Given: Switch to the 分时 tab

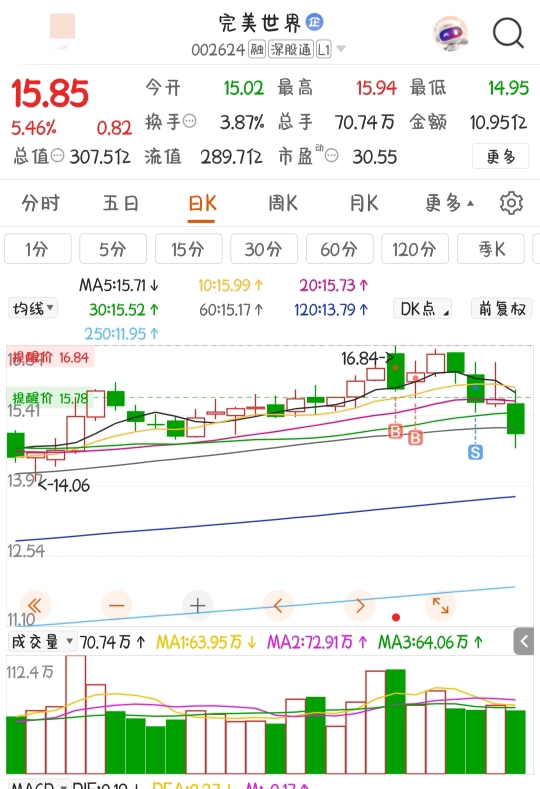Looking at the screenshot, I should (41, 203).
